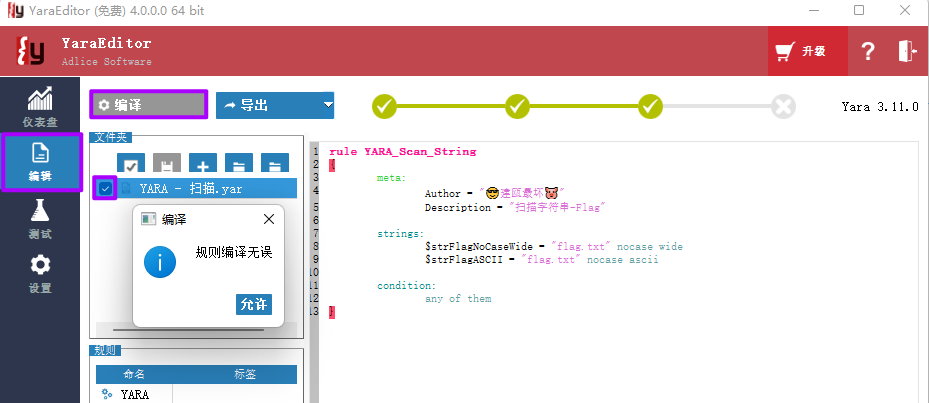Click the second green checkmark progress step

click(517, 107)
